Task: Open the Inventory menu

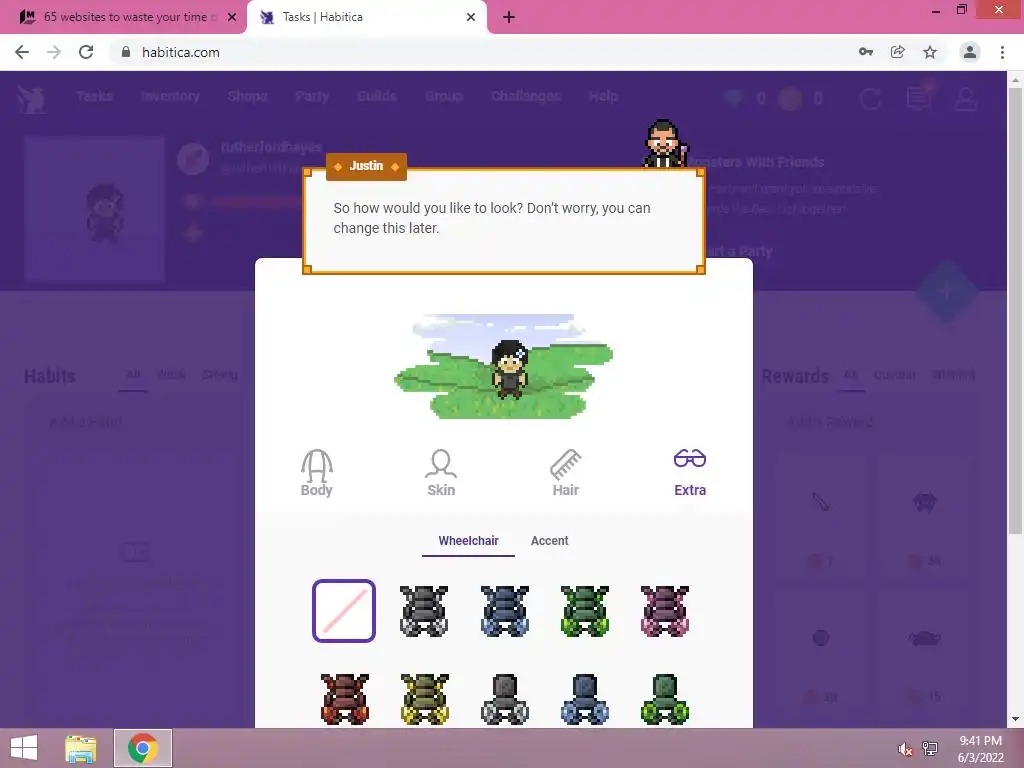Action: point(170,97)
